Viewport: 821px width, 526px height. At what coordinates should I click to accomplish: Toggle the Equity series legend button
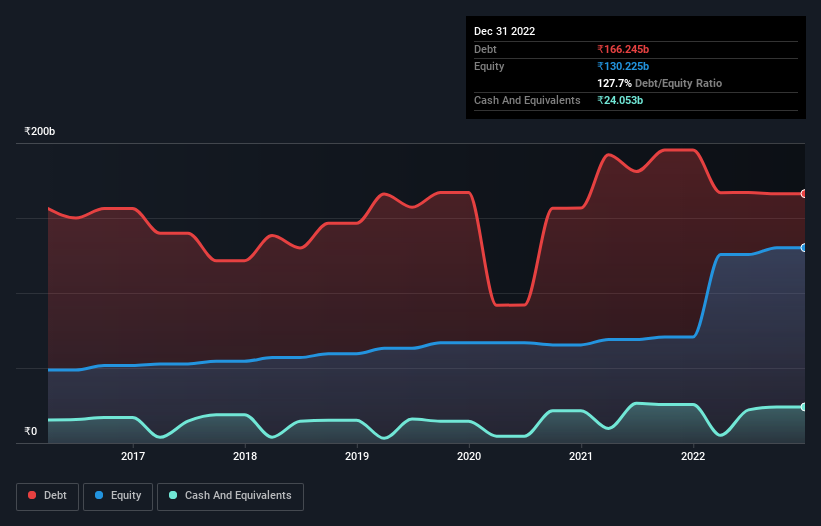(x=118, y=496)
